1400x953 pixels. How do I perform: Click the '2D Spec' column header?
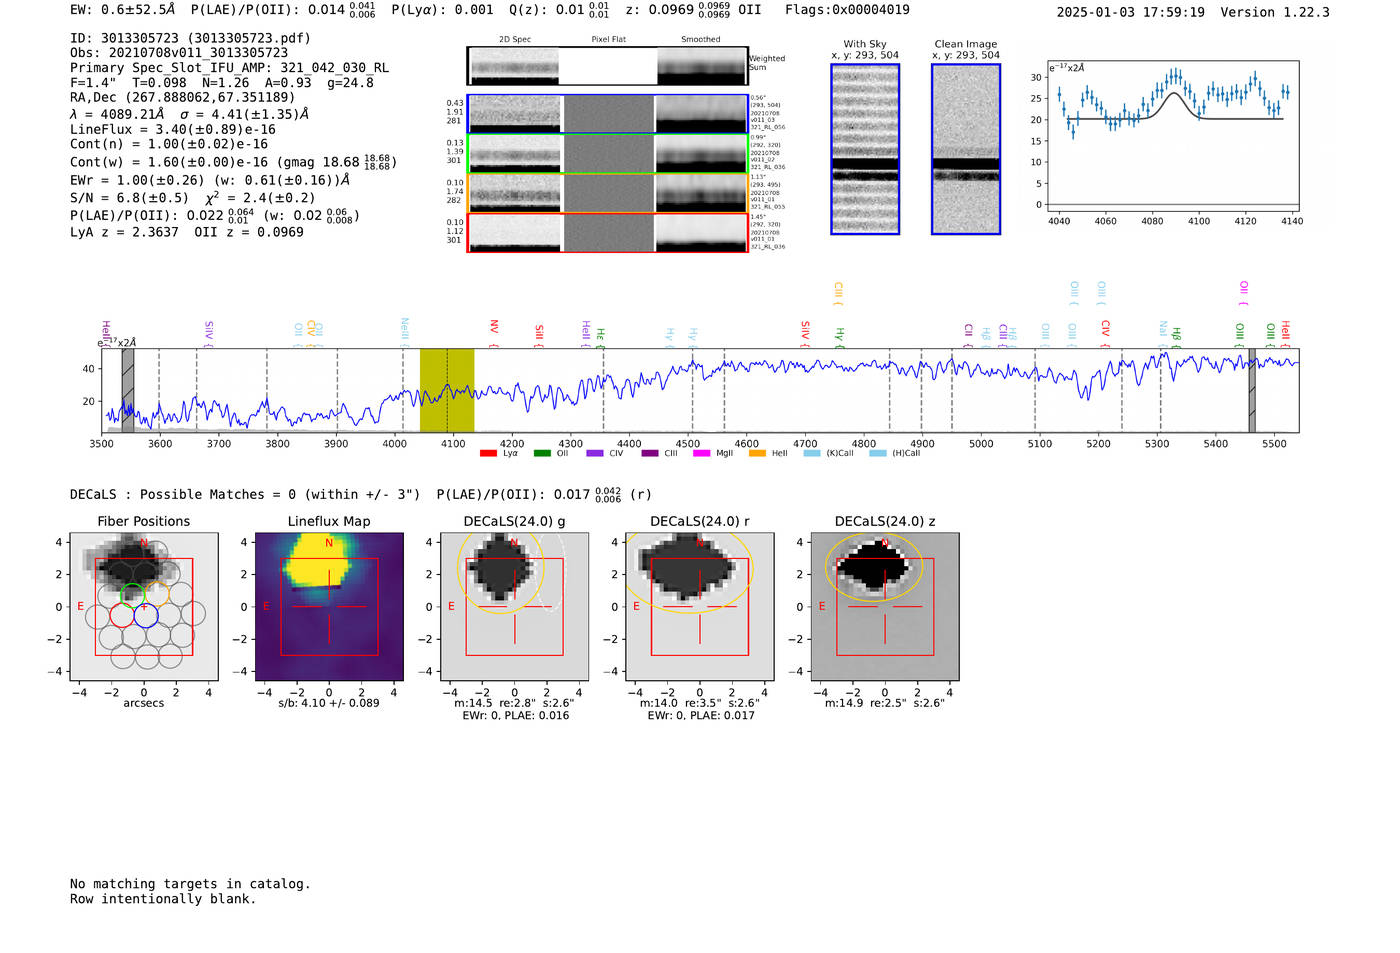(x=515, y=40)
